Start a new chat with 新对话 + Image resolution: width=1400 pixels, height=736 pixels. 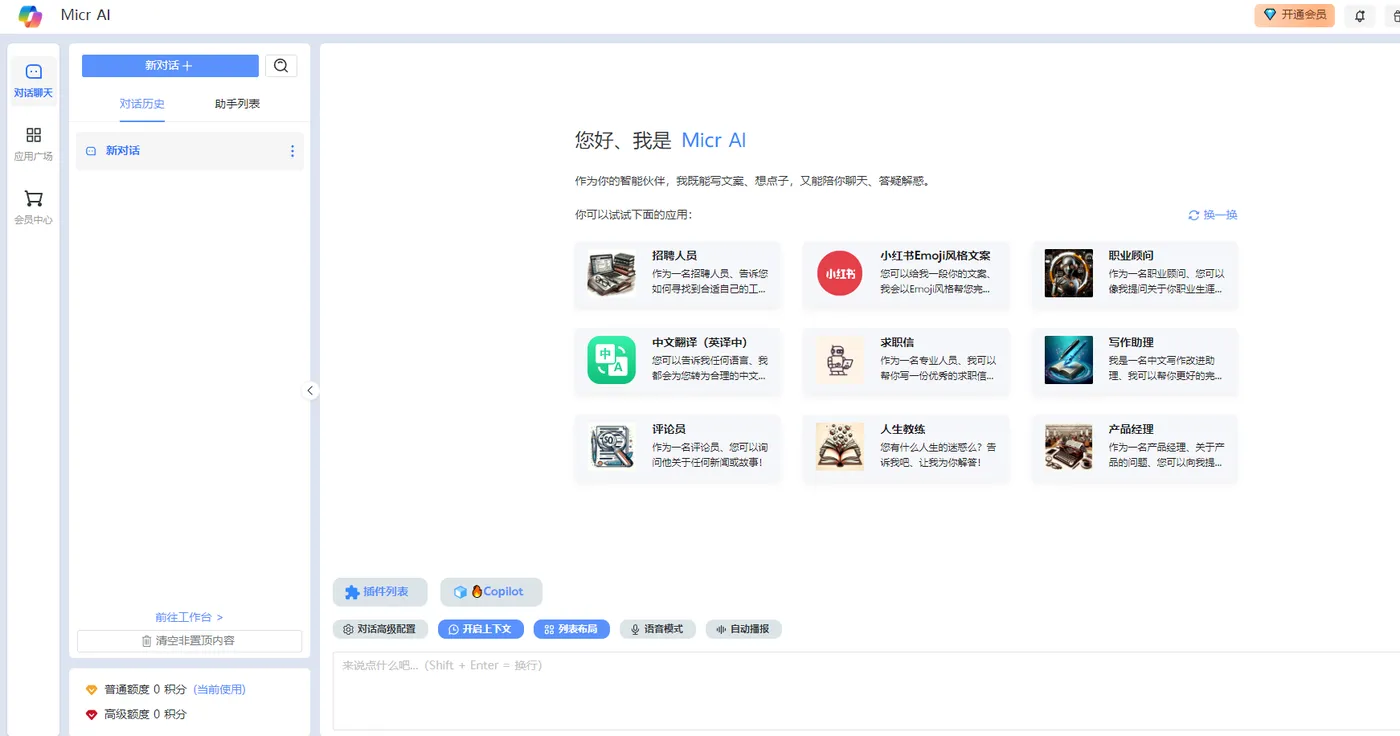pos(170,66)
